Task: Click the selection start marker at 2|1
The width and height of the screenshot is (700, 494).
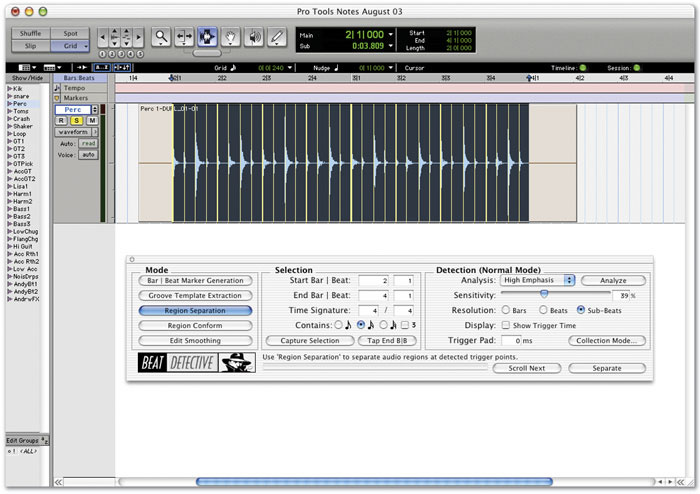Action: [x=171, y=78]
